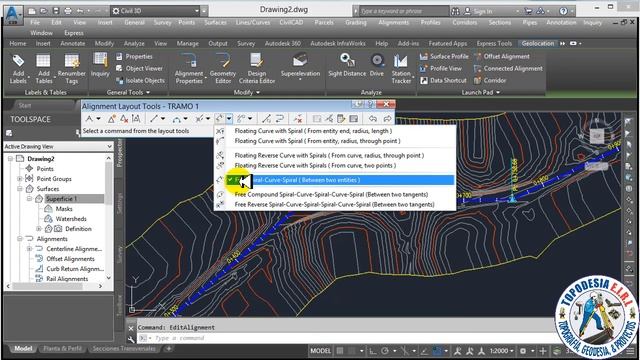Screen dimensions: 640x360
Task: Click the Pick Sub-entity icon
Action: click(x=329, y=119)
